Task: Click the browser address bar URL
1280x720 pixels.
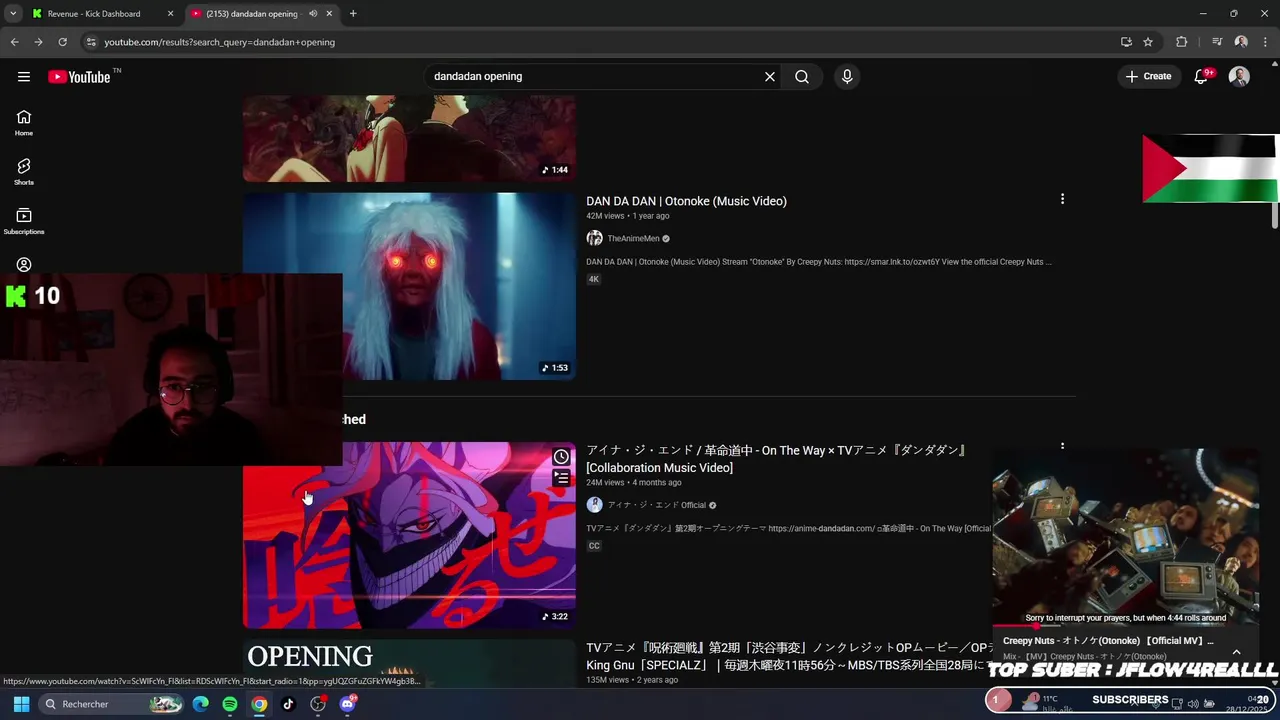Action: (219, 42)
